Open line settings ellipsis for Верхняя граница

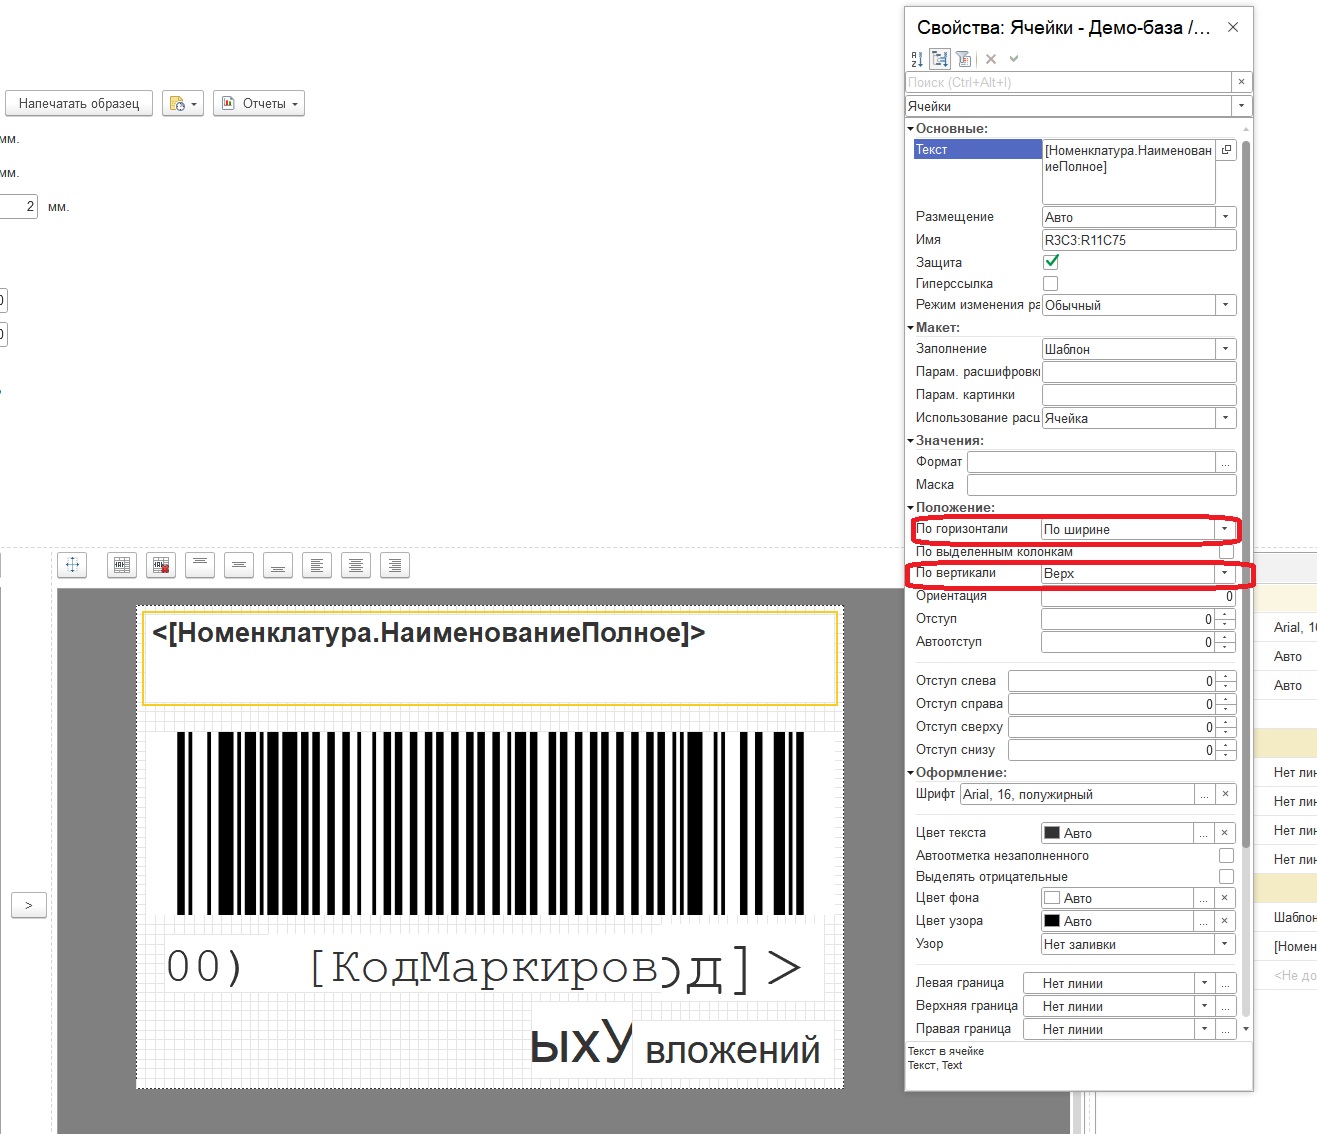(x=1226, y=1006)
